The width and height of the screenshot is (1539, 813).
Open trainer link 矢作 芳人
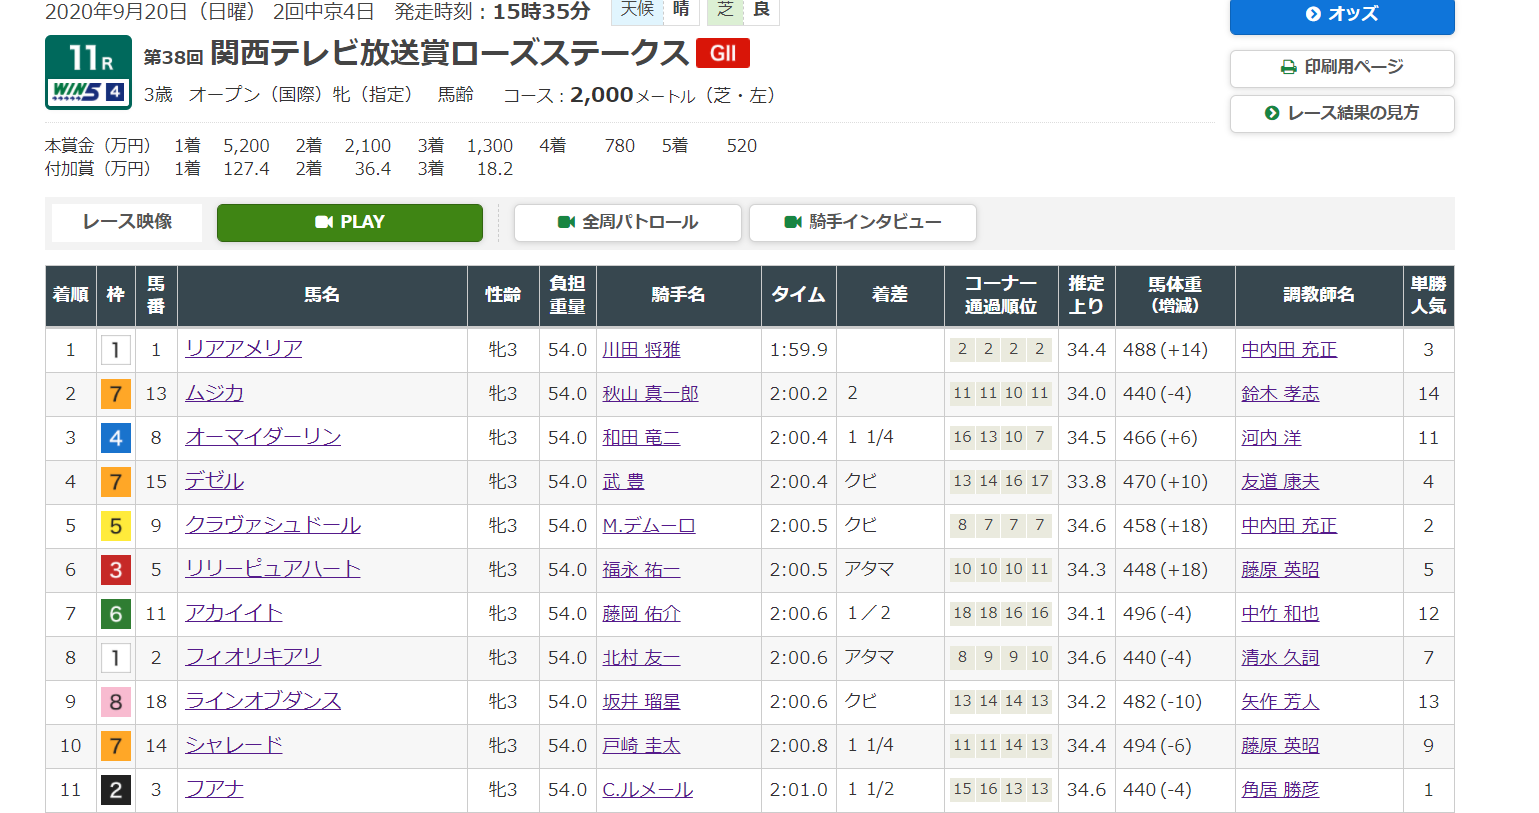[x=1280, y=702]
